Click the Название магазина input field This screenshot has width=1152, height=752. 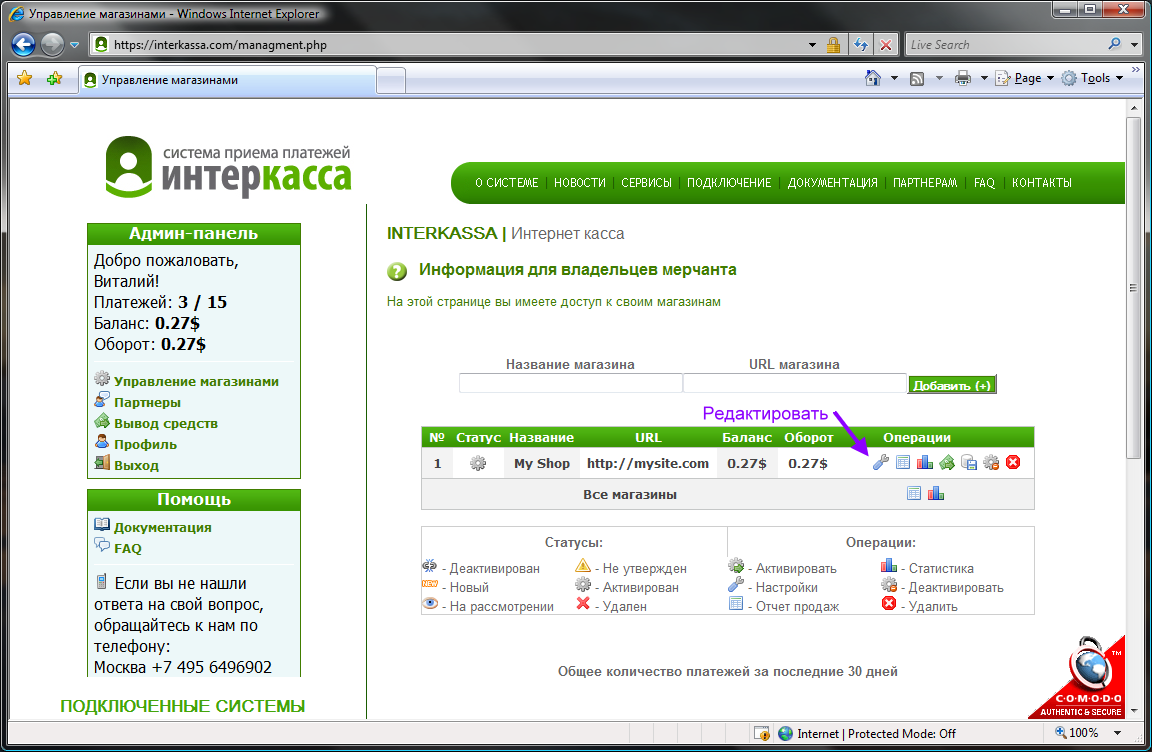[571, 383]
